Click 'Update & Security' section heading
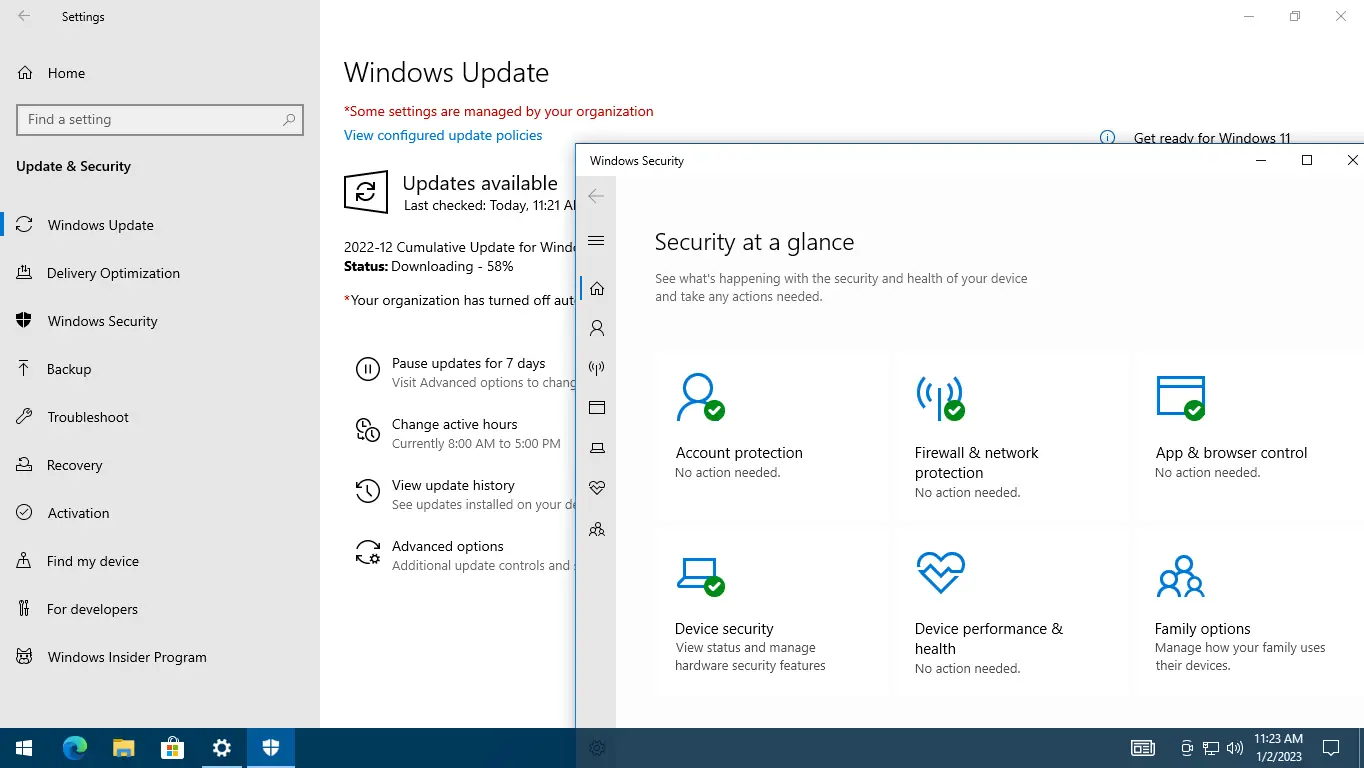 coord(73,166)
